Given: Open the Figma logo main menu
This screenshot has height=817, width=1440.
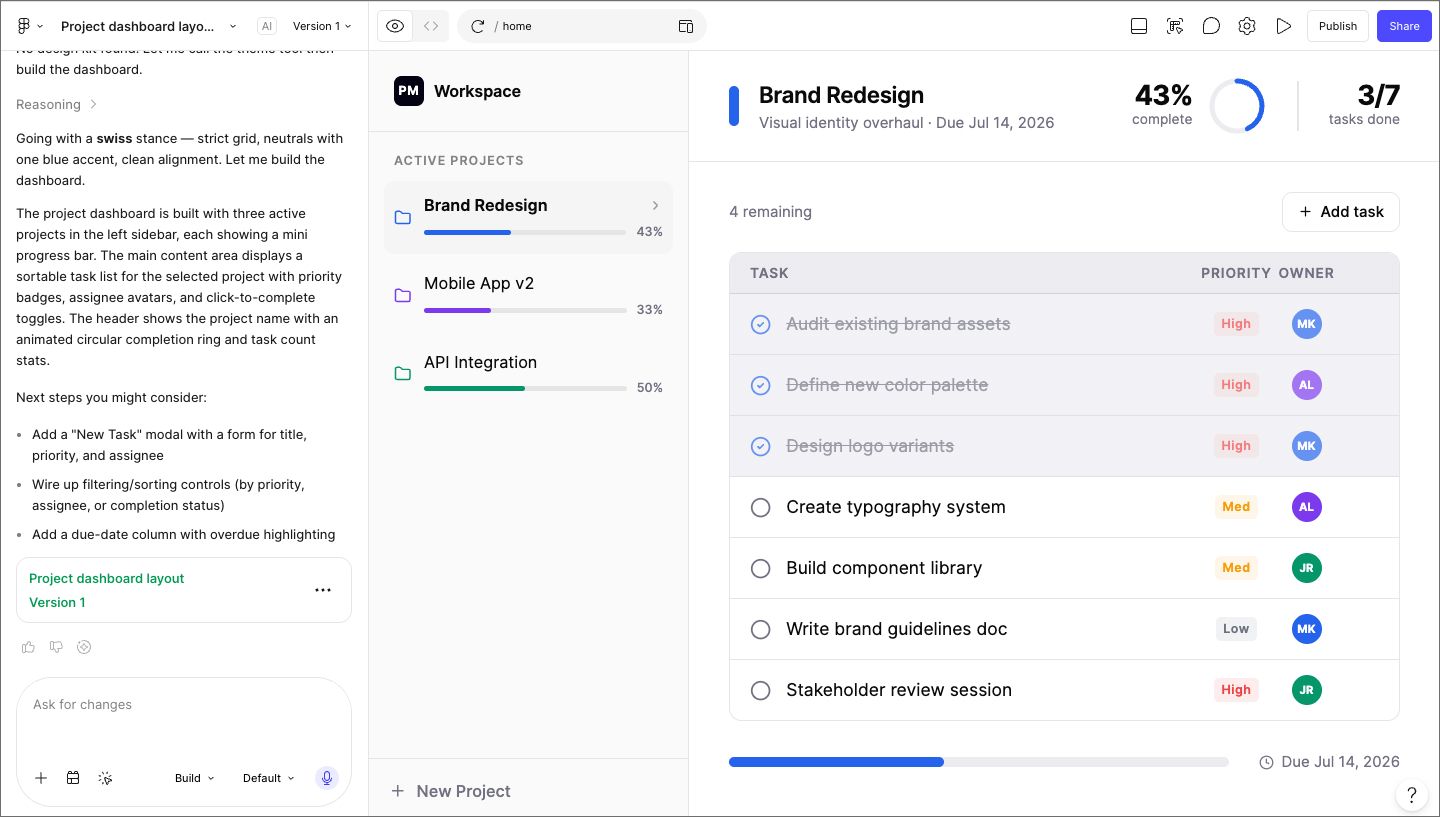Looking at the screenshot, I should click(x=30, y=26).
